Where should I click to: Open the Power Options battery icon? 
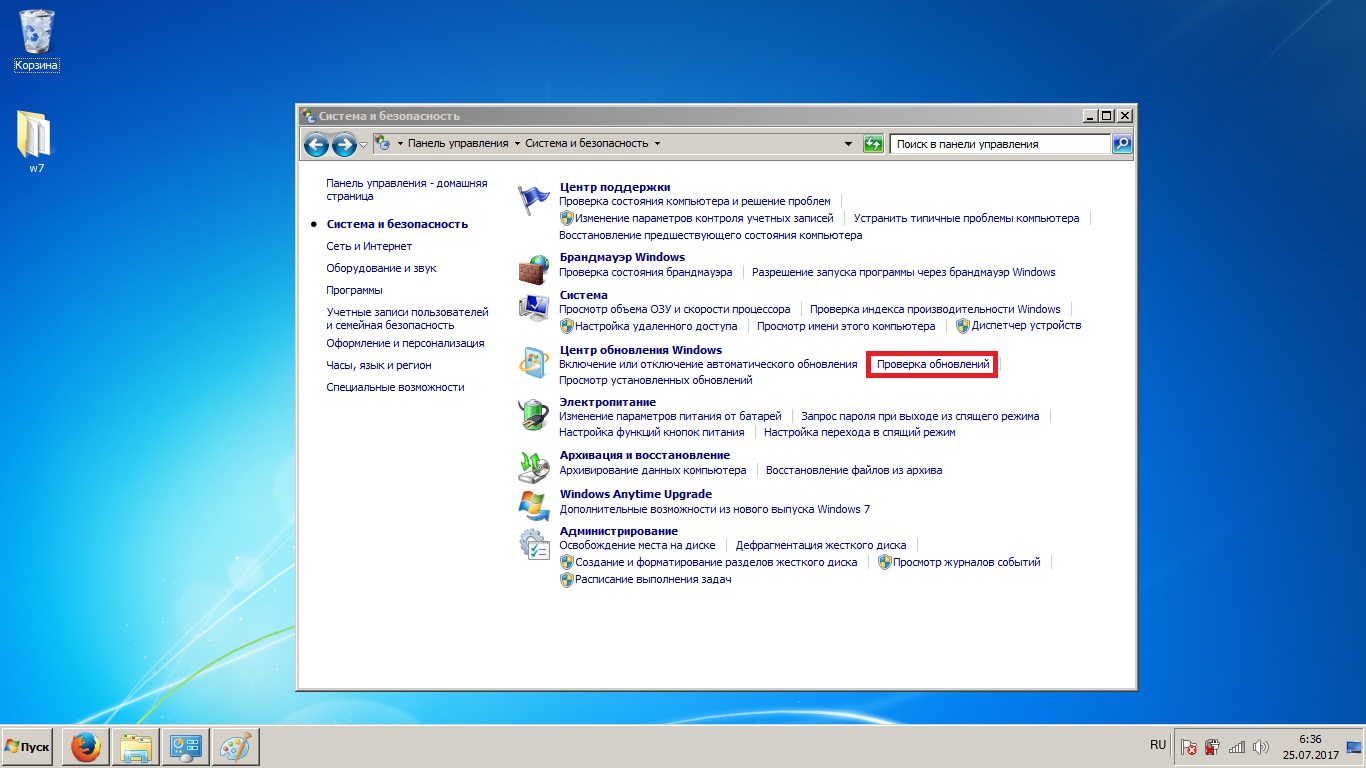534,414
